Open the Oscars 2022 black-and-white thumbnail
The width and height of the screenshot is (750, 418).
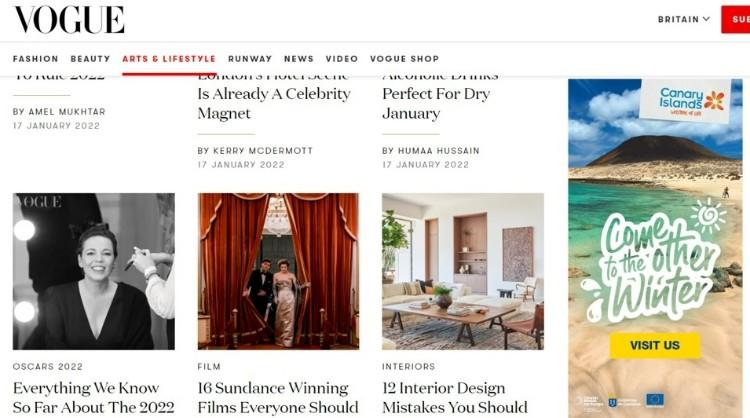click(x=94, y=271)
